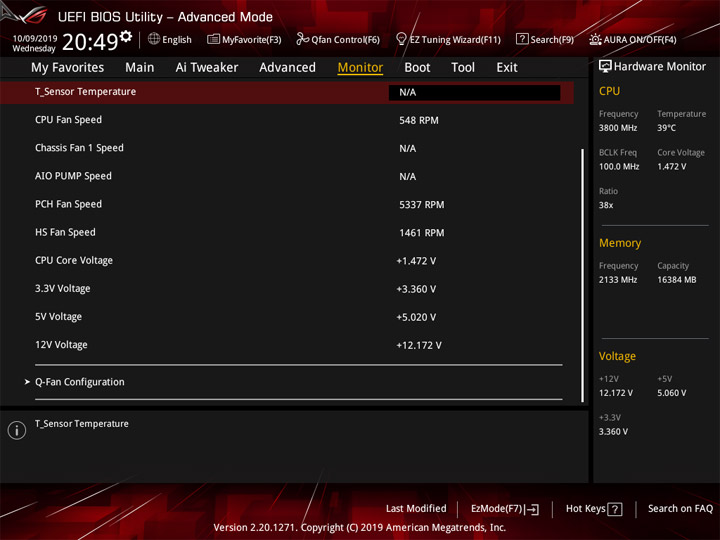Open MyFavorite(F3) menu
Screen dimensions: 720x540
coord(252,40)
